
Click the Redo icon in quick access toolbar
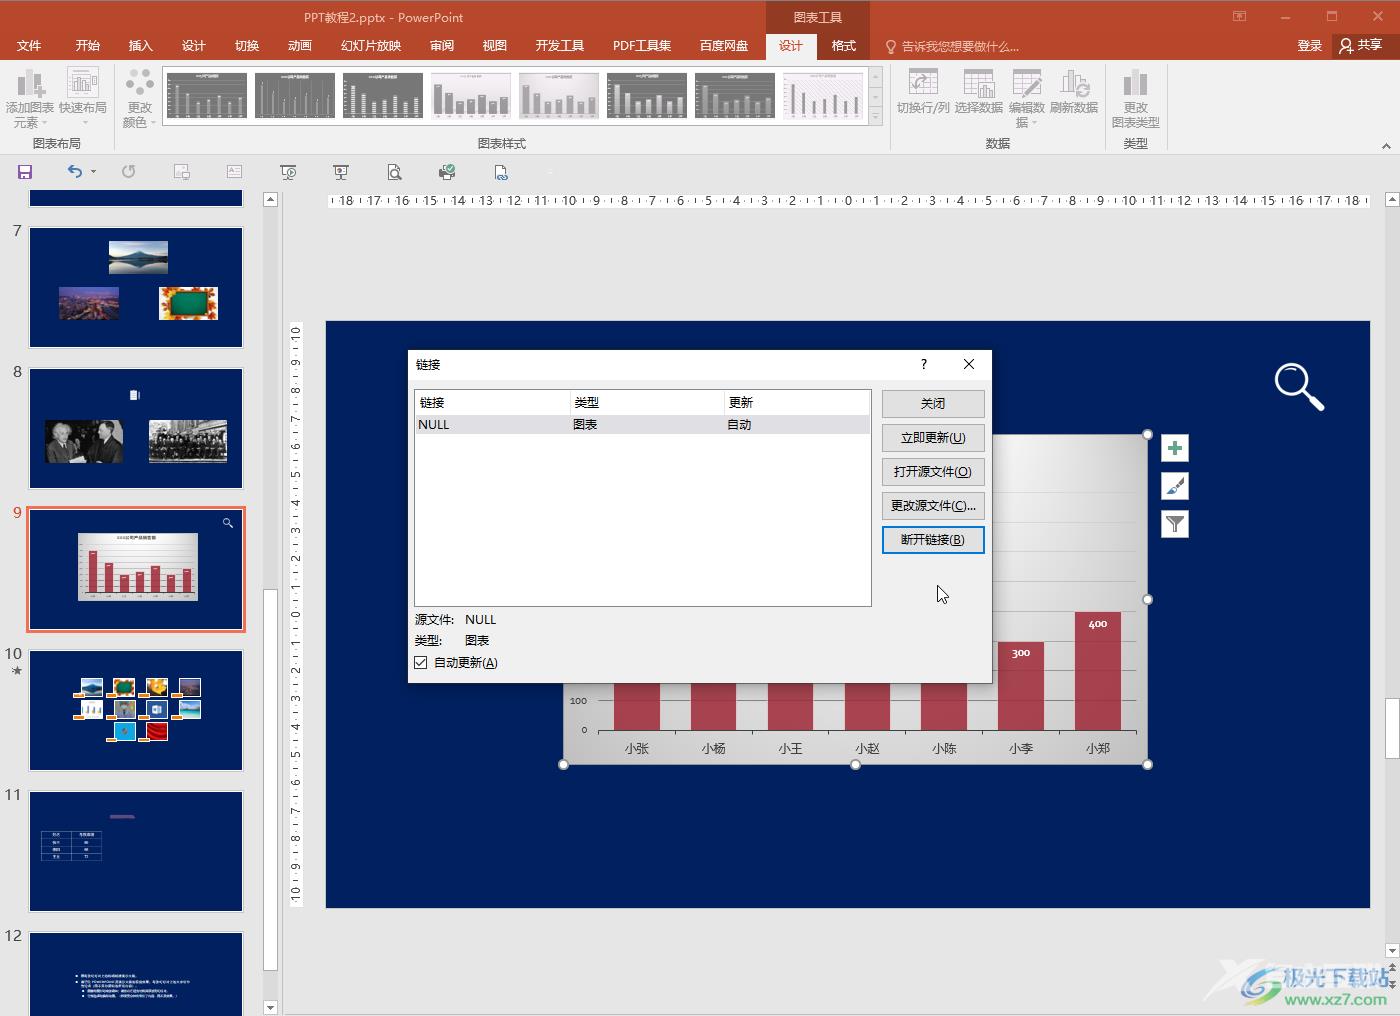pyautogui.click(x=129, y=172)
